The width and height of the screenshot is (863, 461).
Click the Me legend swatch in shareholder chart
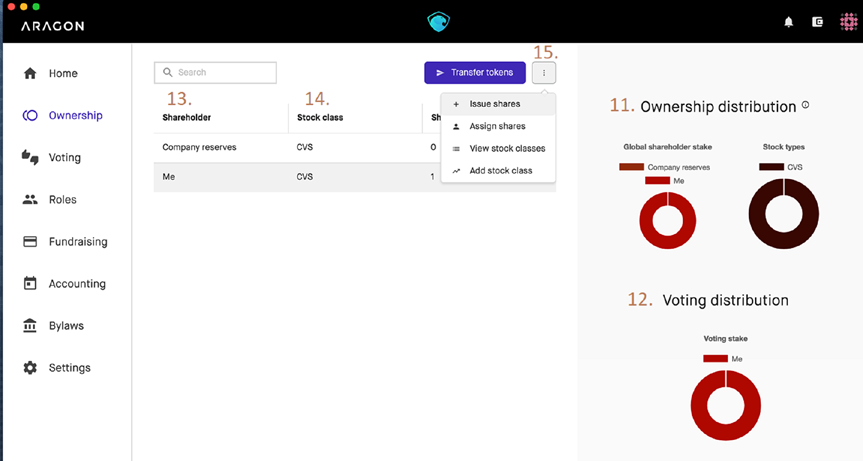(x=656, y=180)
